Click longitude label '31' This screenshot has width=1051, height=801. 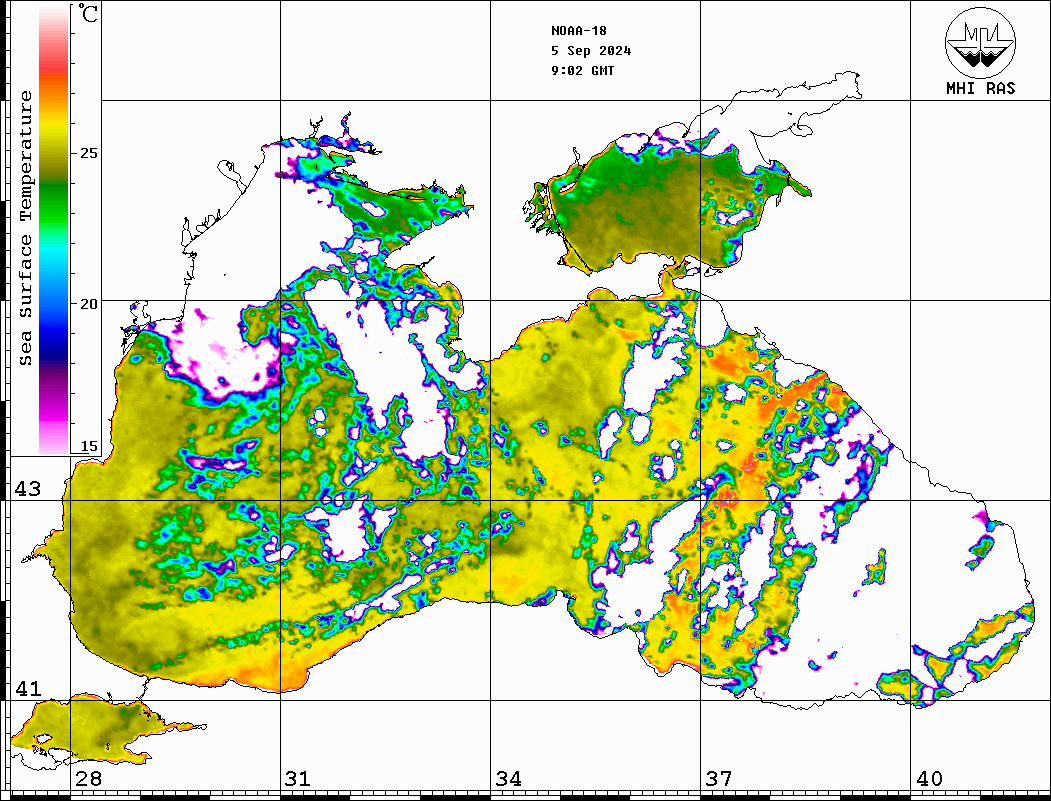click(x=298, y=778)
